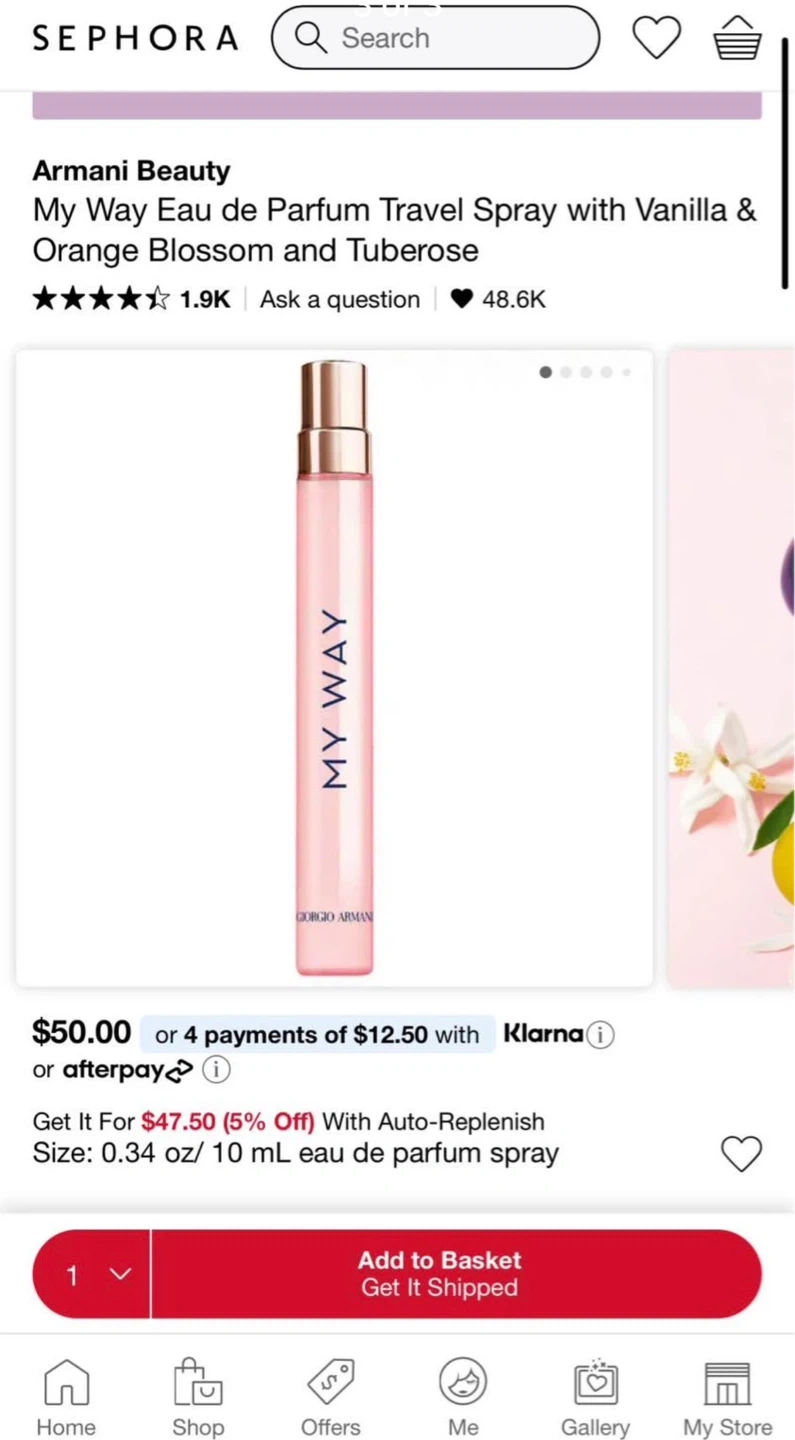Open the next floral product image
The height and width of the screenshot is (1440, 795).
pyautogui.click(x=732, y=668)
